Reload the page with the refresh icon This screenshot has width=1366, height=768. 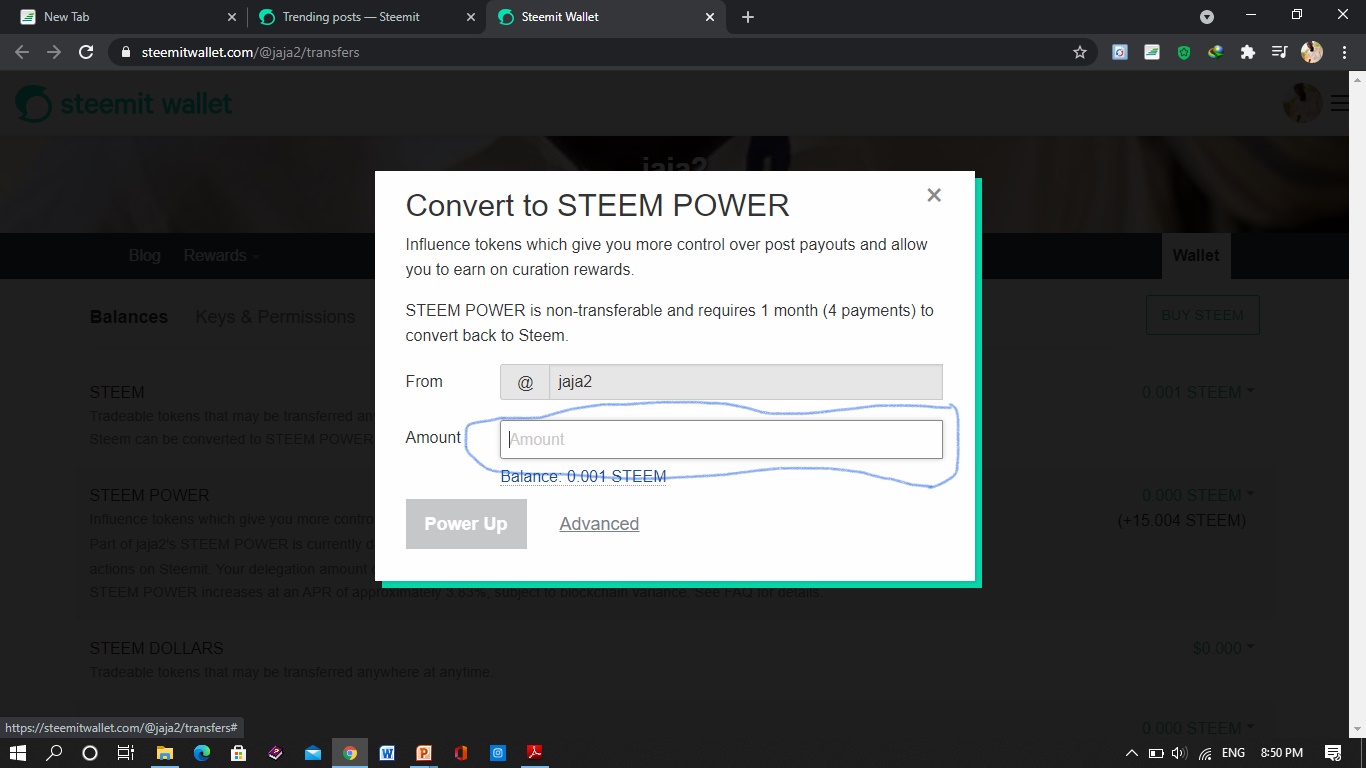pyautogui.click(x=86, y=52)
